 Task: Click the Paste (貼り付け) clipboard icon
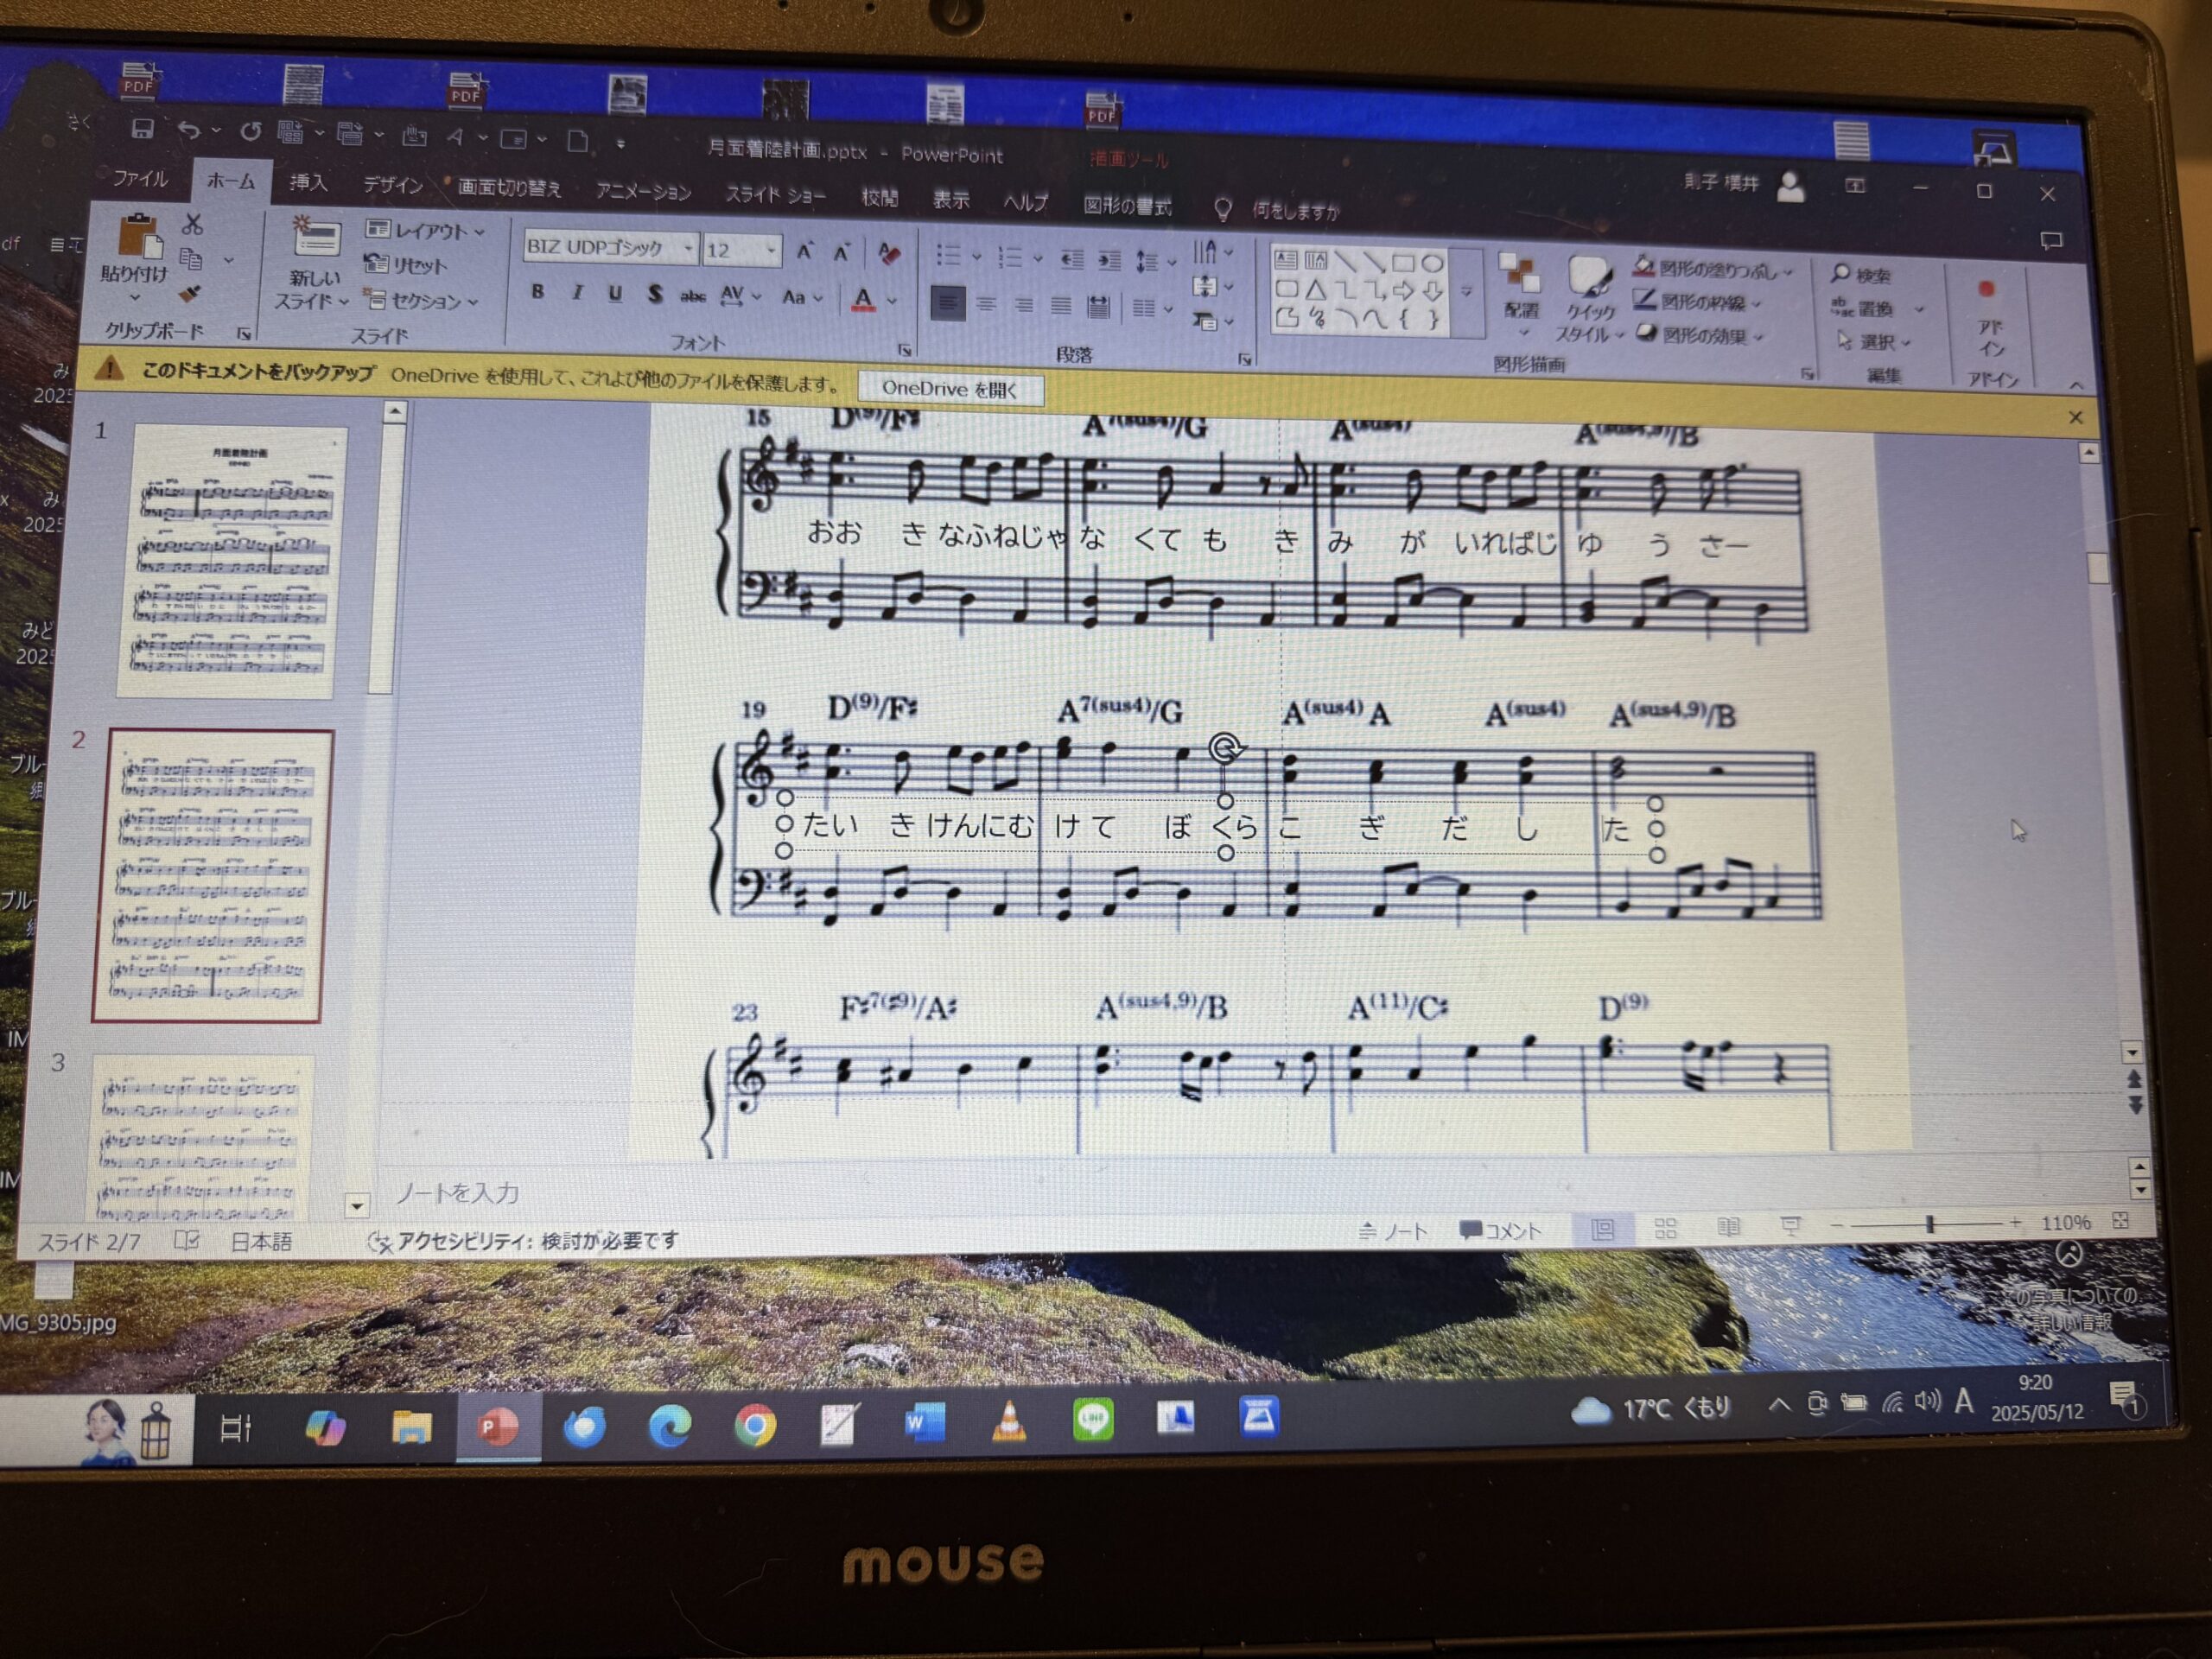click(139, 238)
